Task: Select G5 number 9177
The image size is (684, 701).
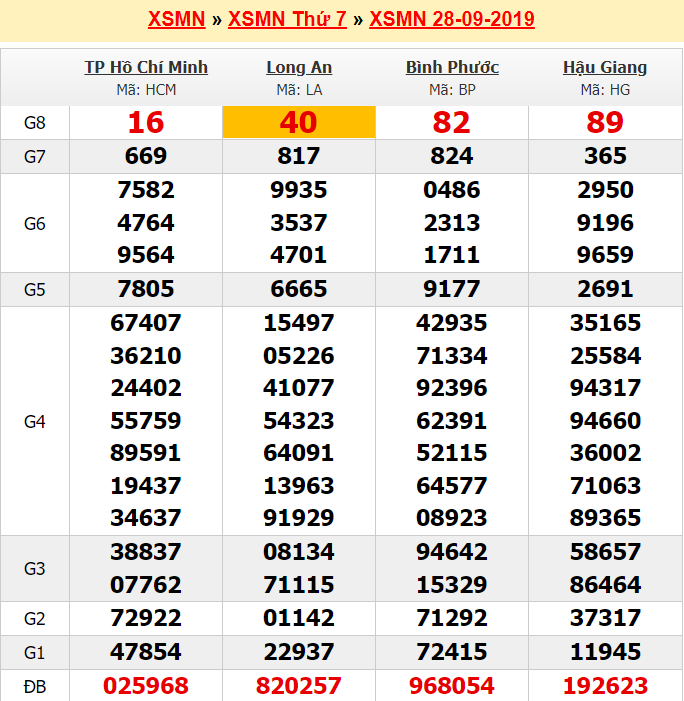Action: click(x=452, y=289)
